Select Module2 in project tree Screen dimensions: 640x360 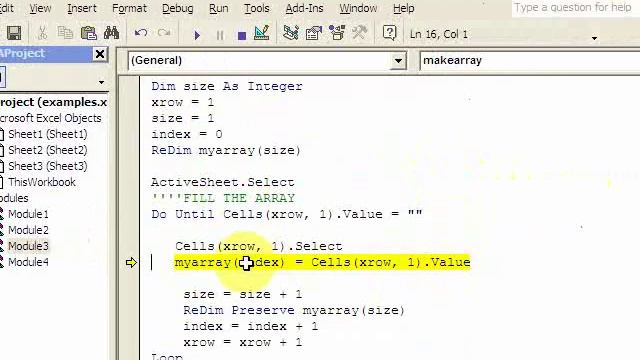pos(28,230)
